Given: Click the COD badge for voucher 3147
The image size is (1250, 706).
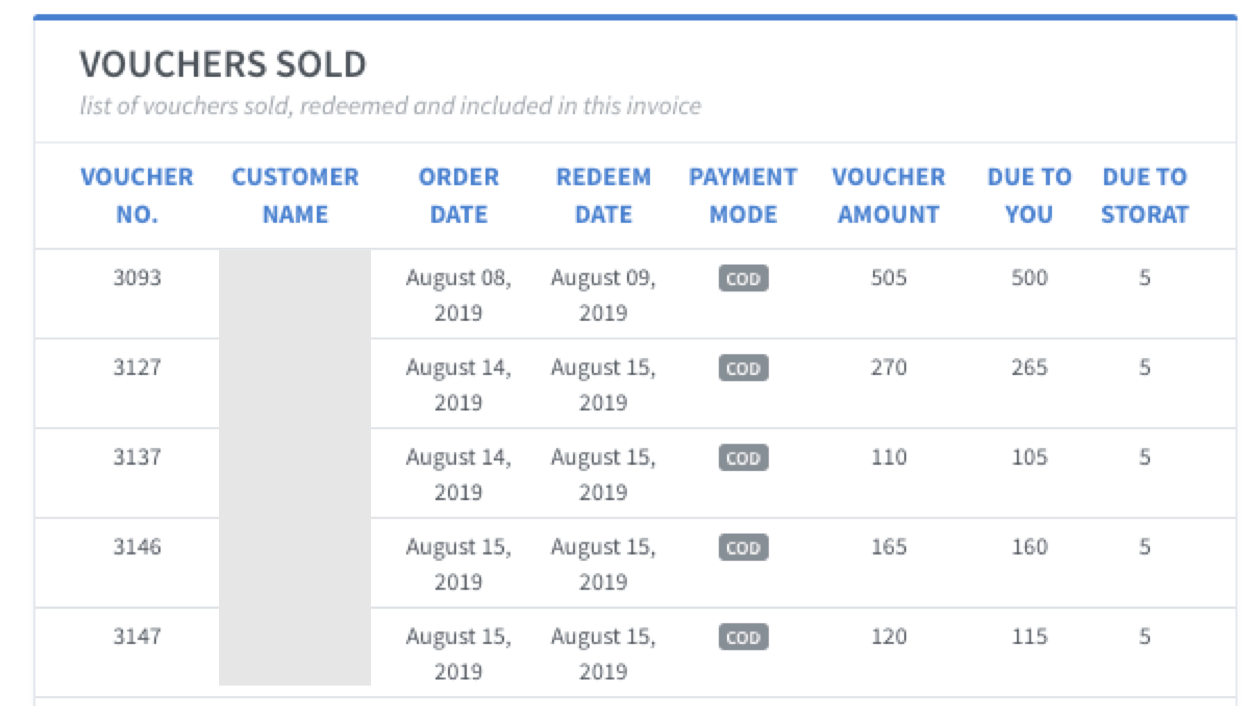Looking at the screenshot, I should (743, 638).
